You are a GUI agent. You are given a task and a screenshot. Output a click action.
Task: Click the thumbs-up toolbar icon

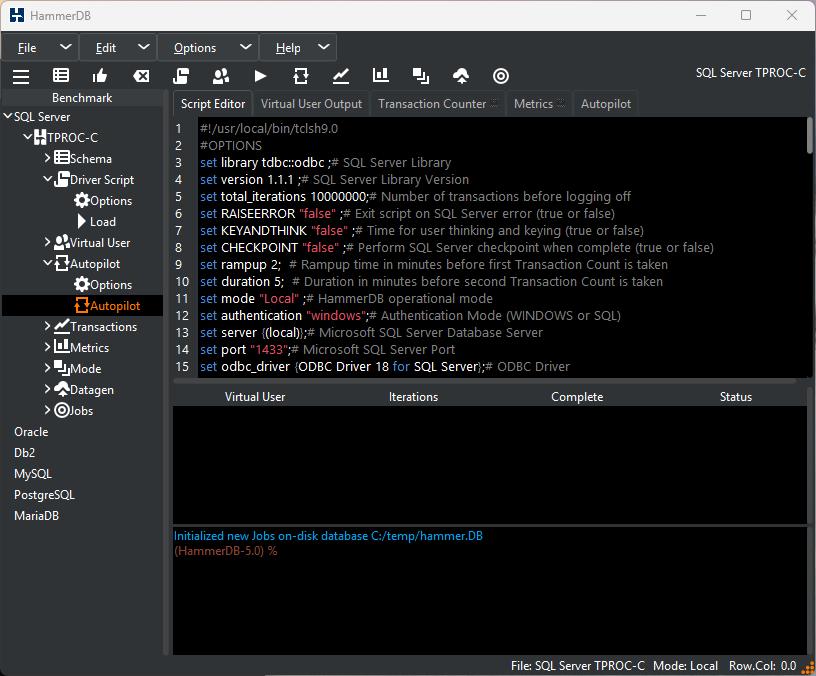coord(100,76)
